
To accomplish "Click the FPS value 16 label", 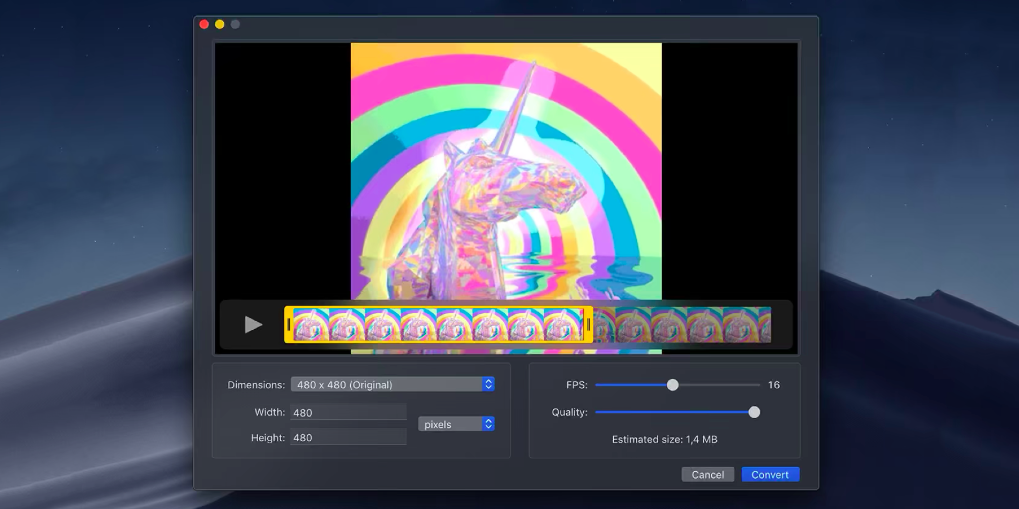I will point(773,384).
